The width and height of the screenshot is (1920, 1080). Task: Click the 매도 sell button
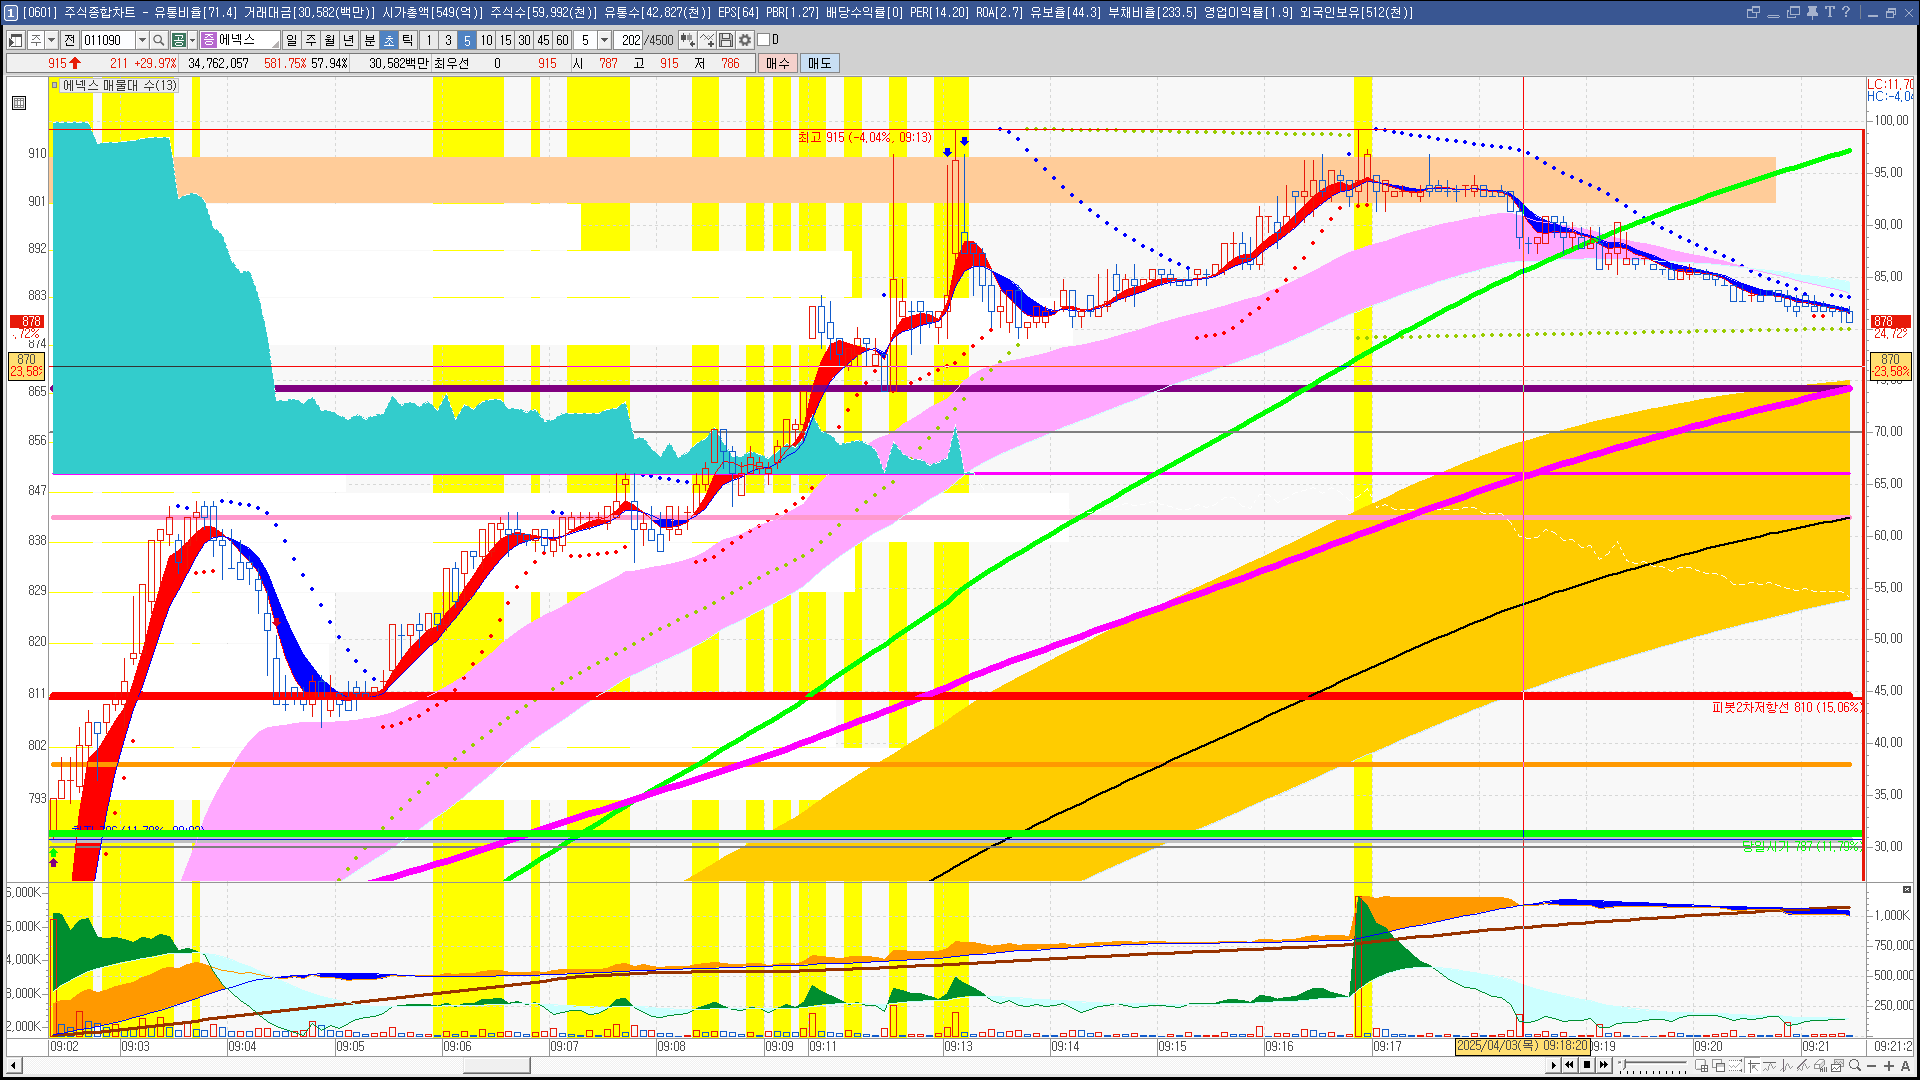click(820, 63)
